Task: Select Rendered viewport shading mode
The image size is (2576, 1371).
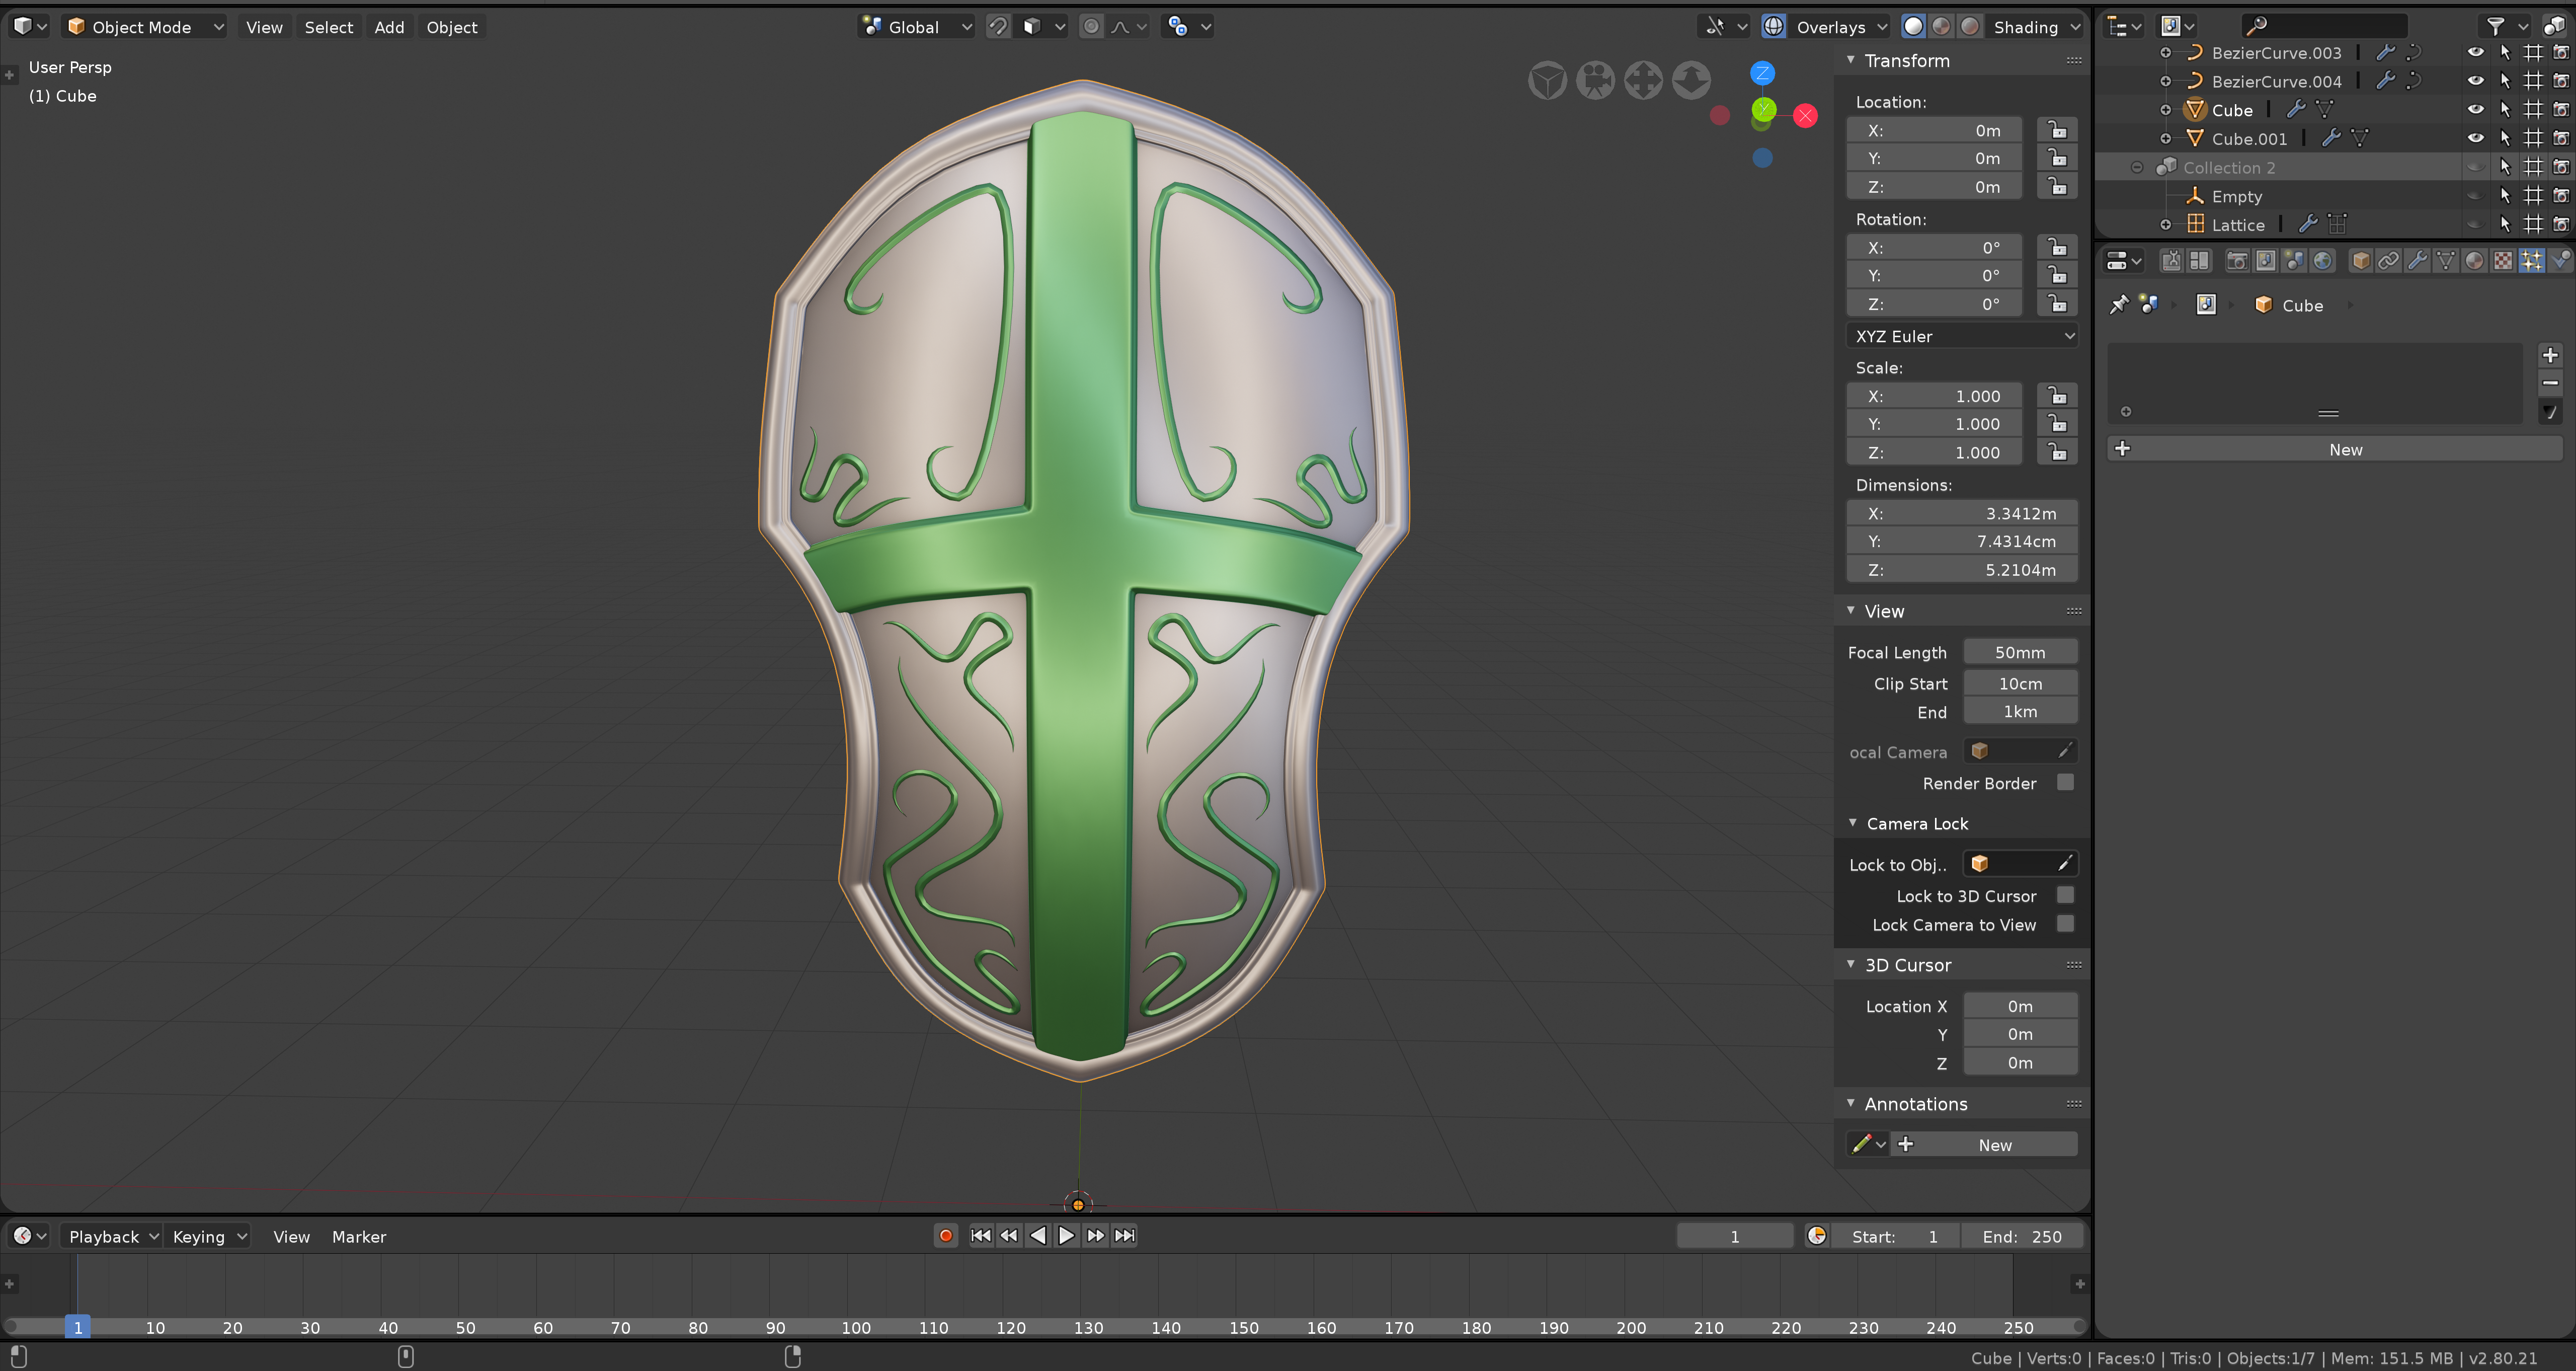Action: point(1969,27)
